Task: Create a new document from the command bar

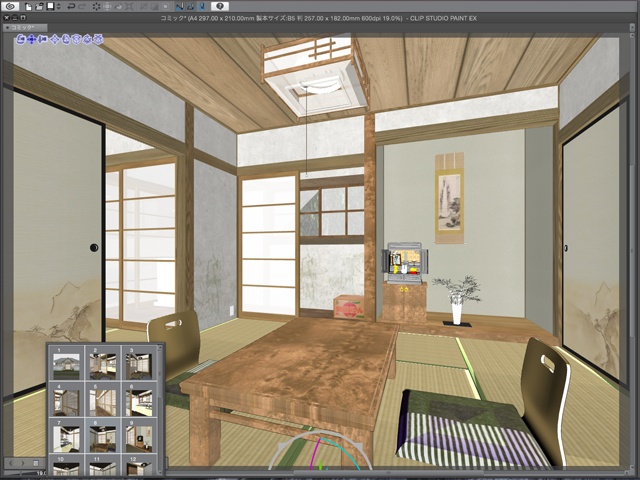Action: coord(29,7)
